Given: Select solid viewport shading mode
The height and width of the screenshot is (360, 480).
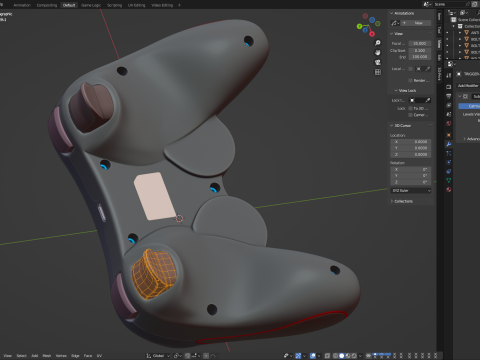Looking at the screenshot, I should point(341,356).
